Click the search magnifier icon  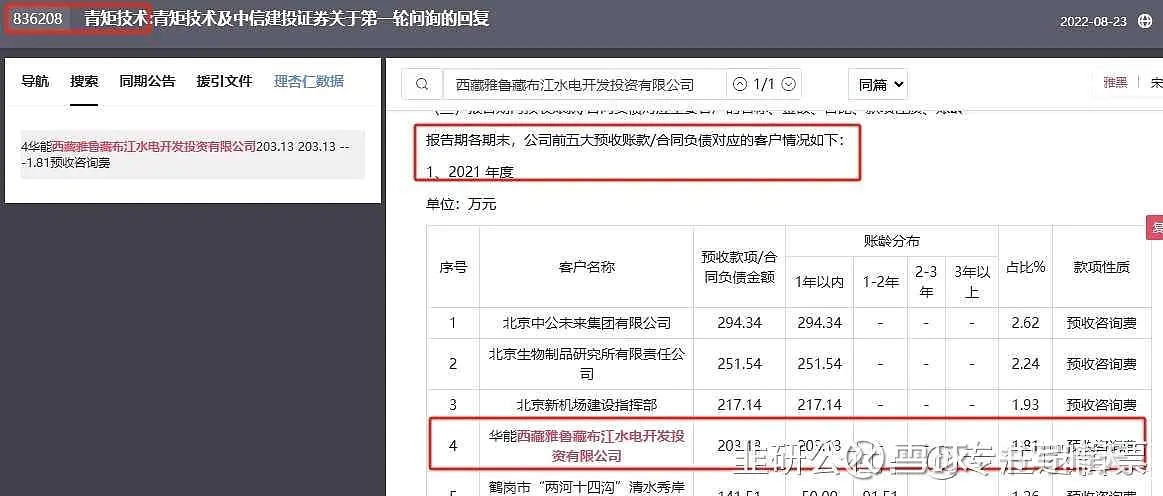(x=422, y=85)
